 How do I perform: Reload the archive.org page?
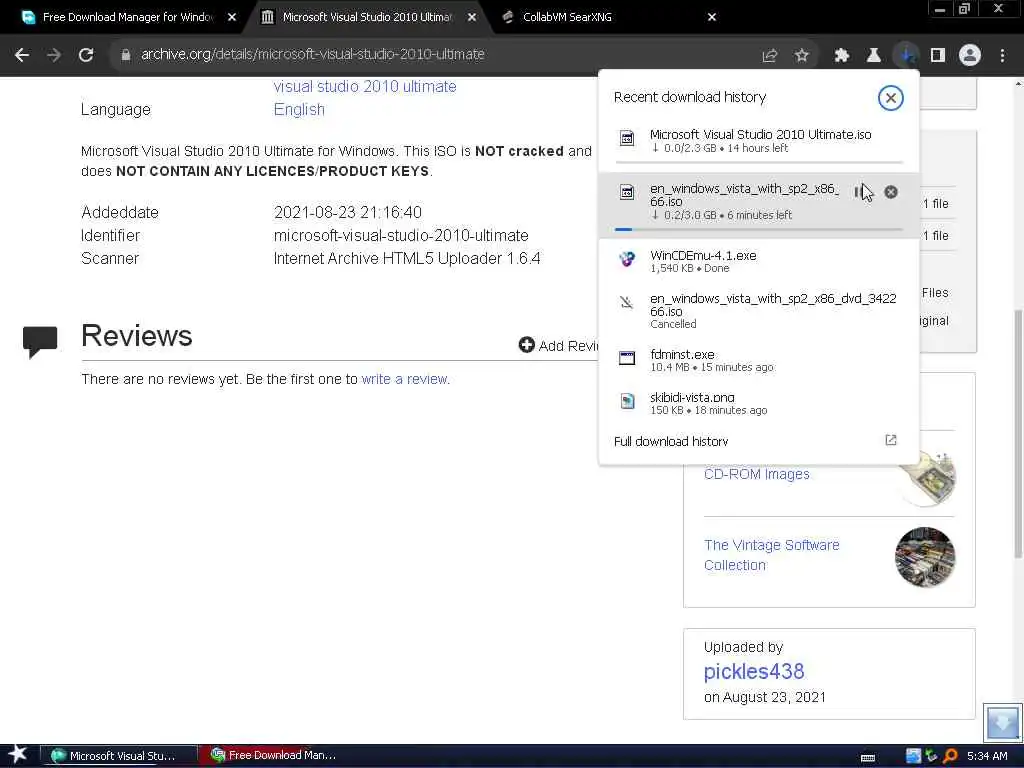[x=86, y=55]
